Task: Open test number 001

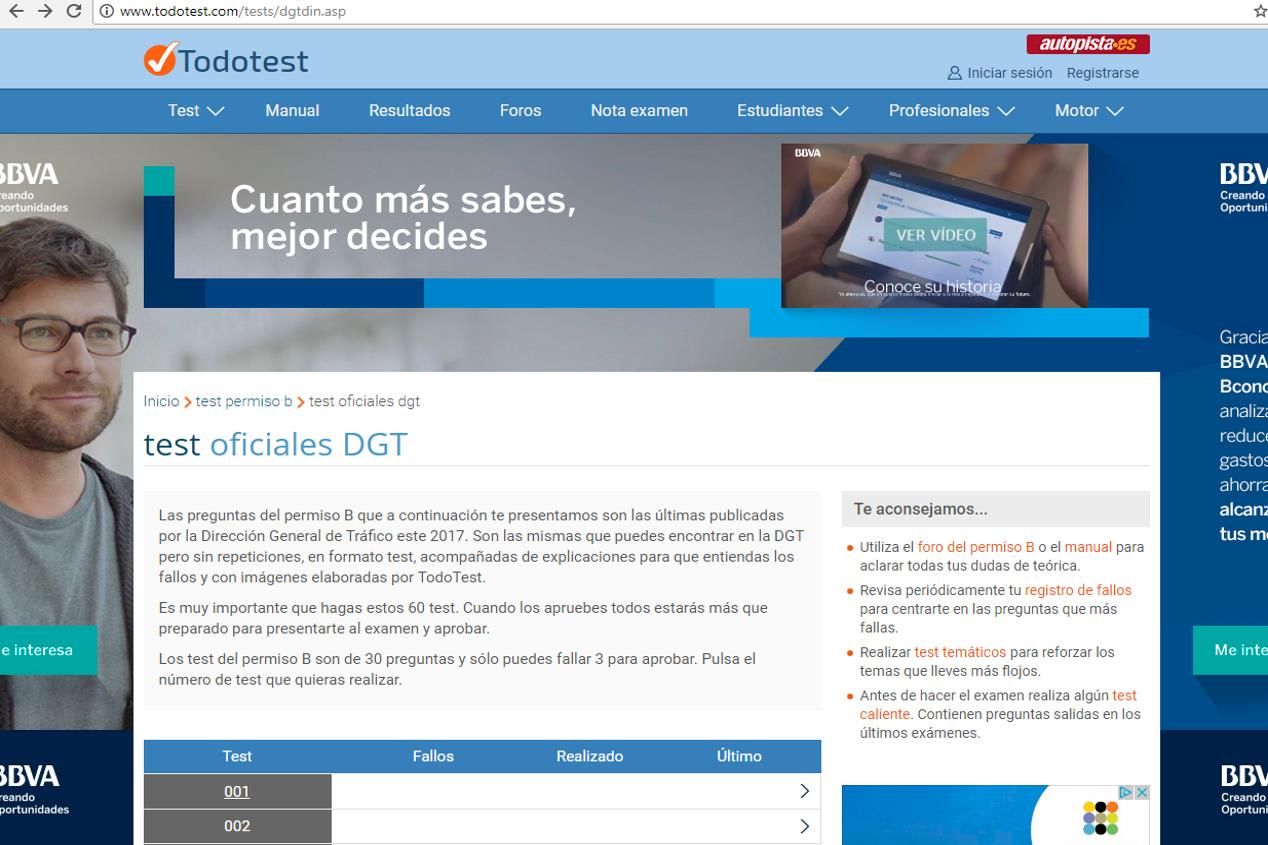Action: pos(237,791)
